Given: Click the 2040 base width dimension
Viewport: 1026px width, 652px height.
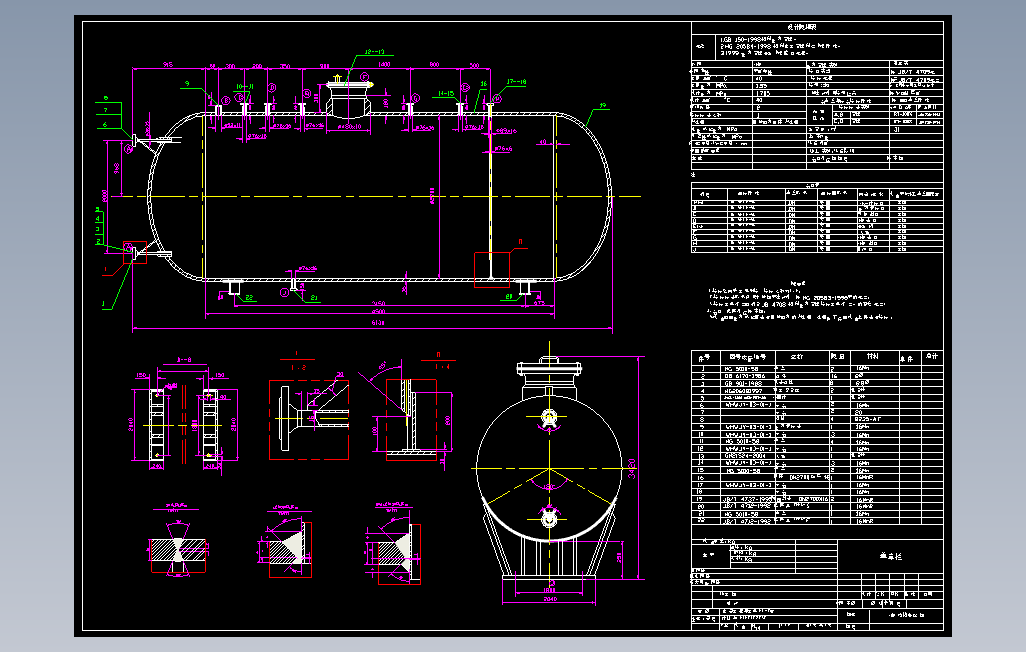Looking at the screenshot, I should click(x=550, y=599).
